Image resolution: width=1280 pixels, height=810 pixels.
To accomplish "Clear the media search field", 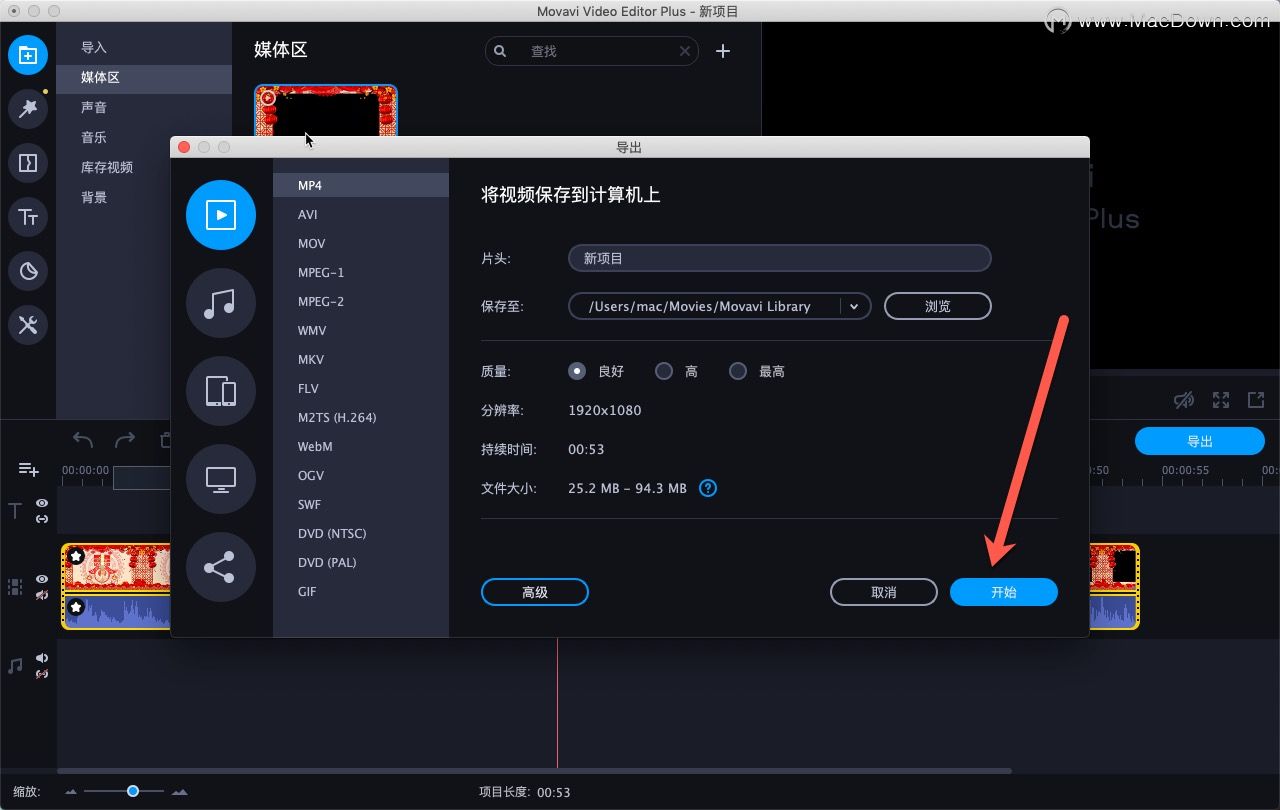I will pyautogui.click(x=685, y=51).
